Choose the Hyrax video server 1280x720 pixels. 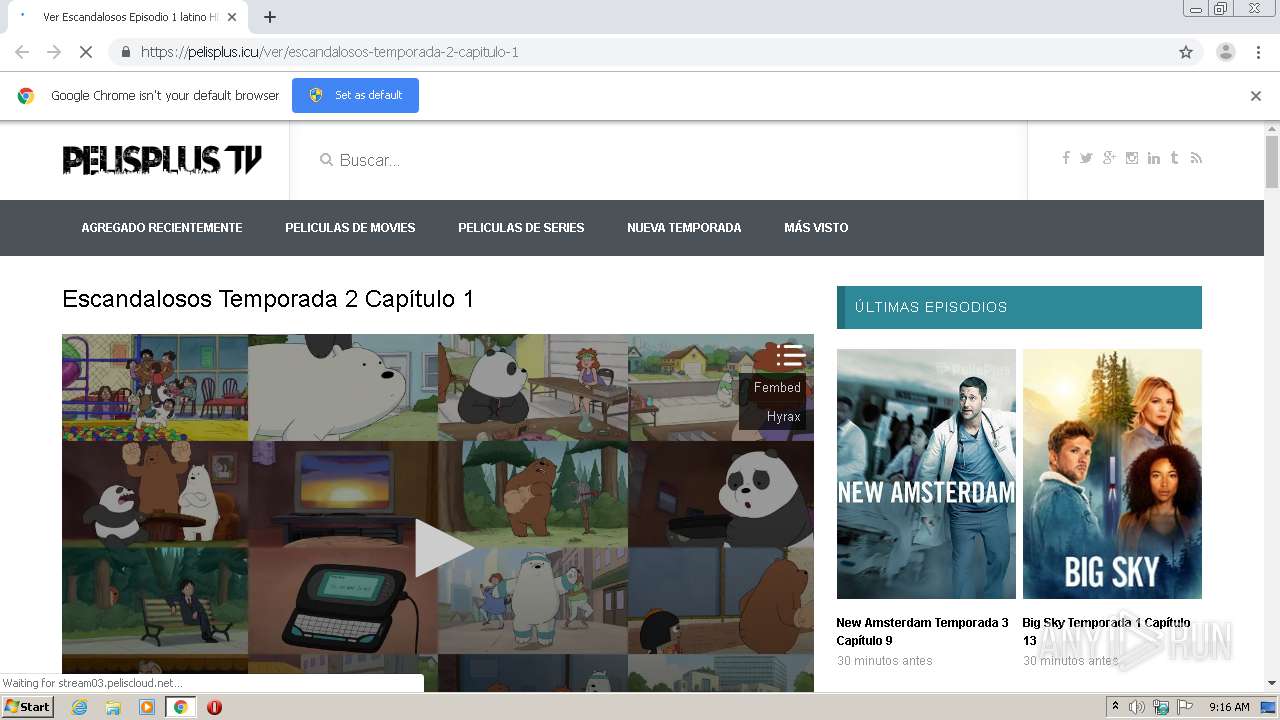click(x=784, y=417)
